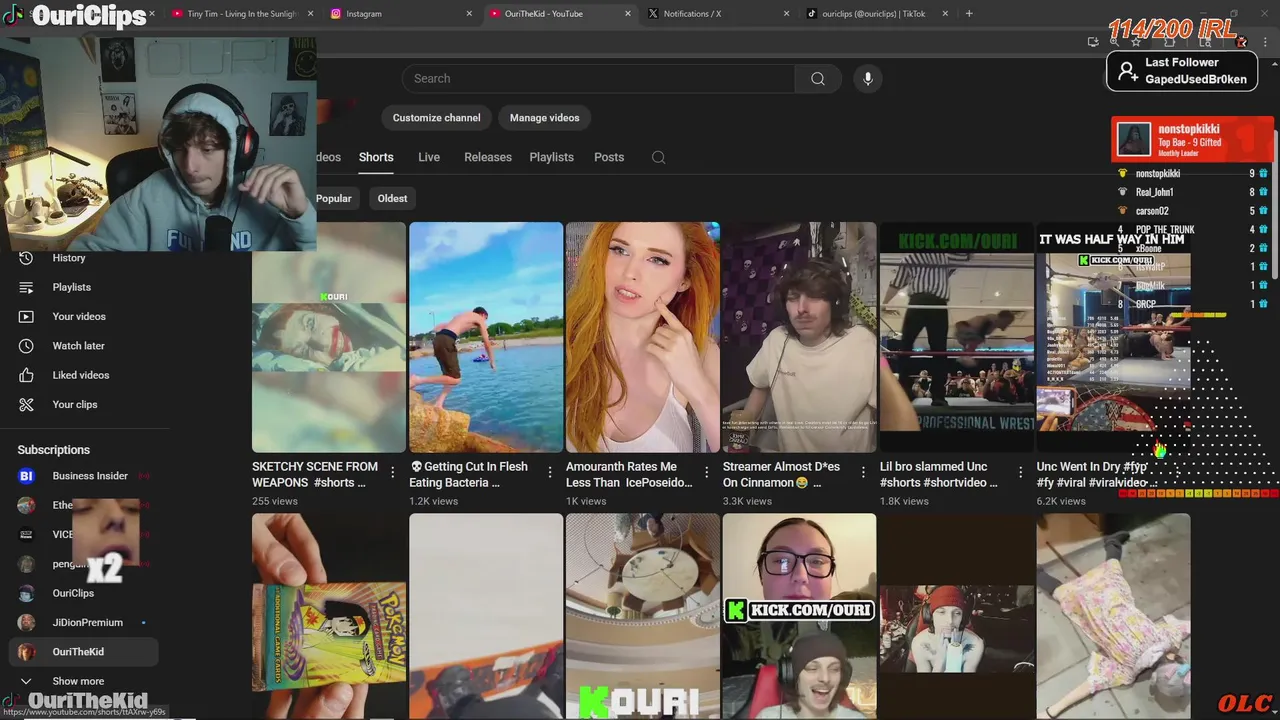This screenshot has height=720, width=1280.
Task: Select the Live channel tab
Action: pos(429,157)
